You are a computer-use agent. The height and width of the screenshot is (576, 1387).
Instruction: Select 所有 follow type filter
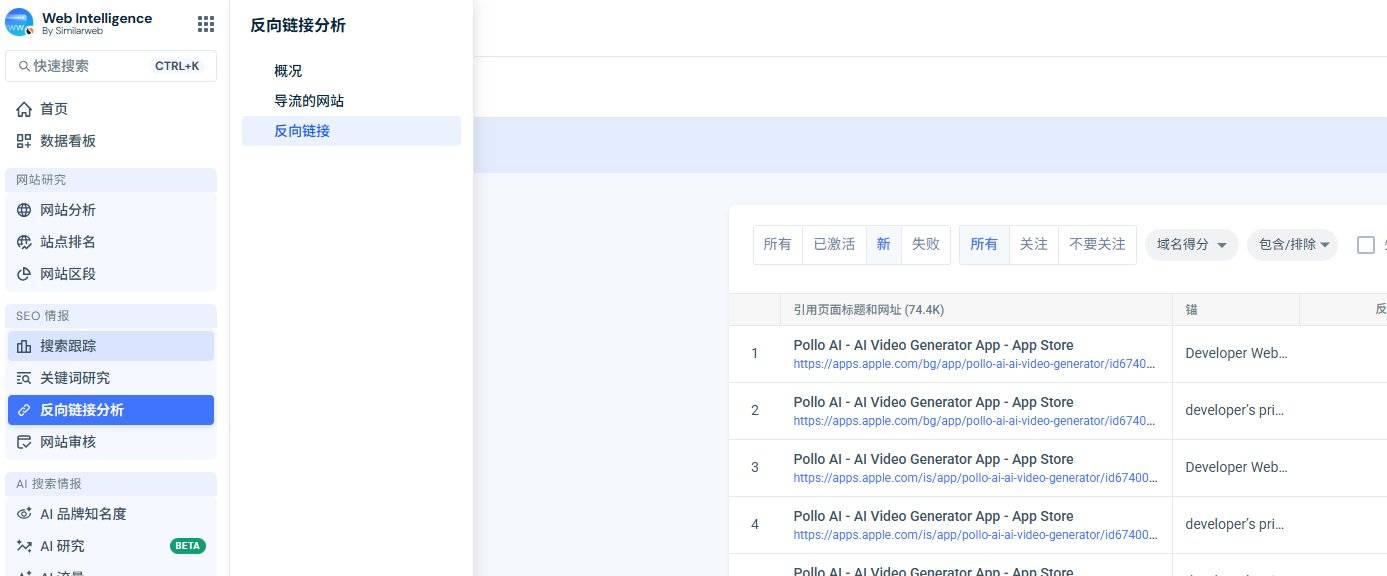984,244
